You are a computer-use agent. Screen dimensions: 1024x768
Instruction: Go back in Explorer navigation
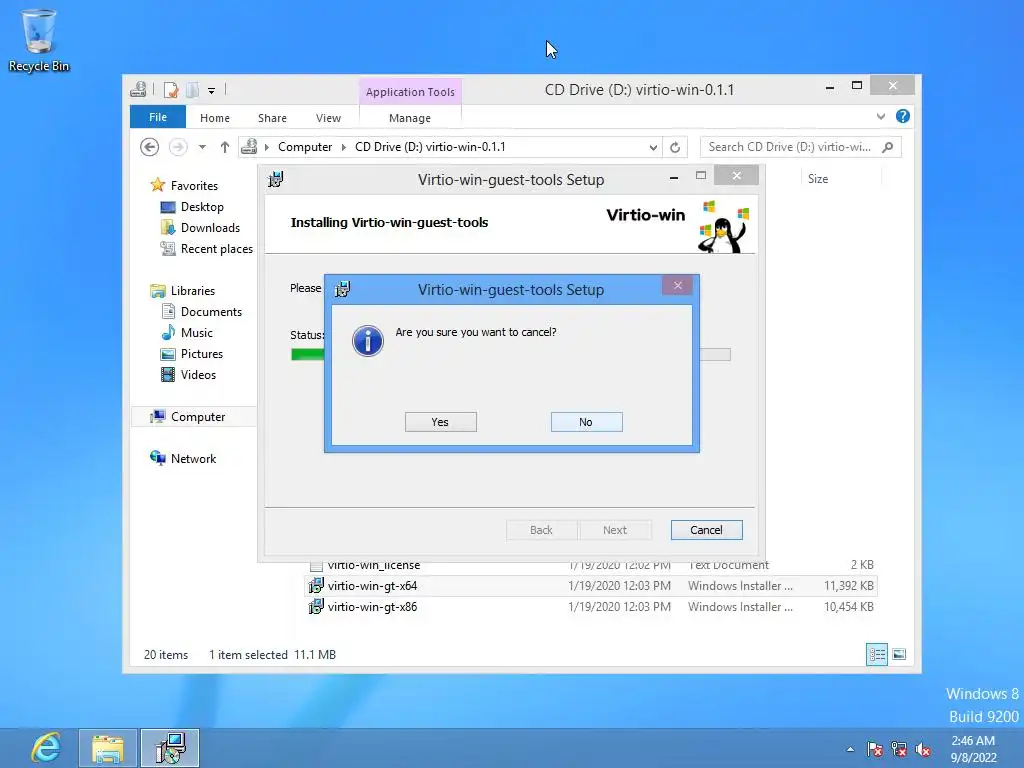tap(150, 147)
